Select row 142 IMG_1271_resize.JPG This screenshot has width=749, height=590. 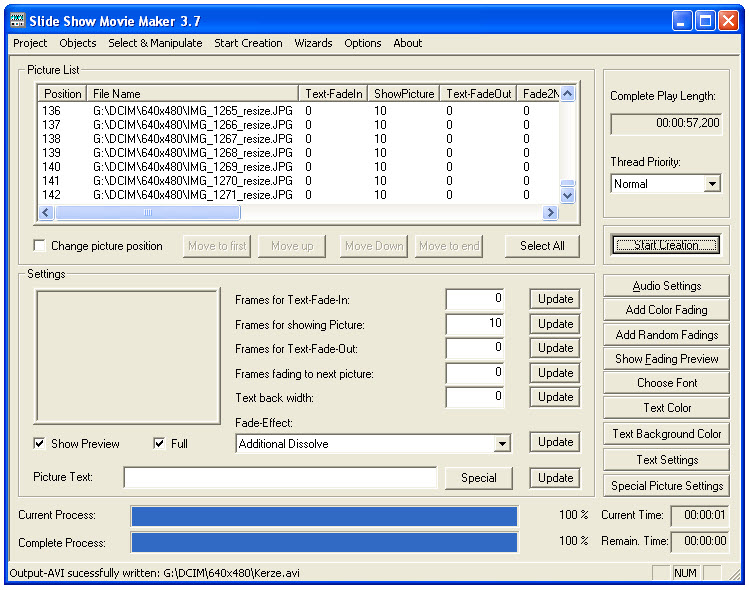coord(299,195)
